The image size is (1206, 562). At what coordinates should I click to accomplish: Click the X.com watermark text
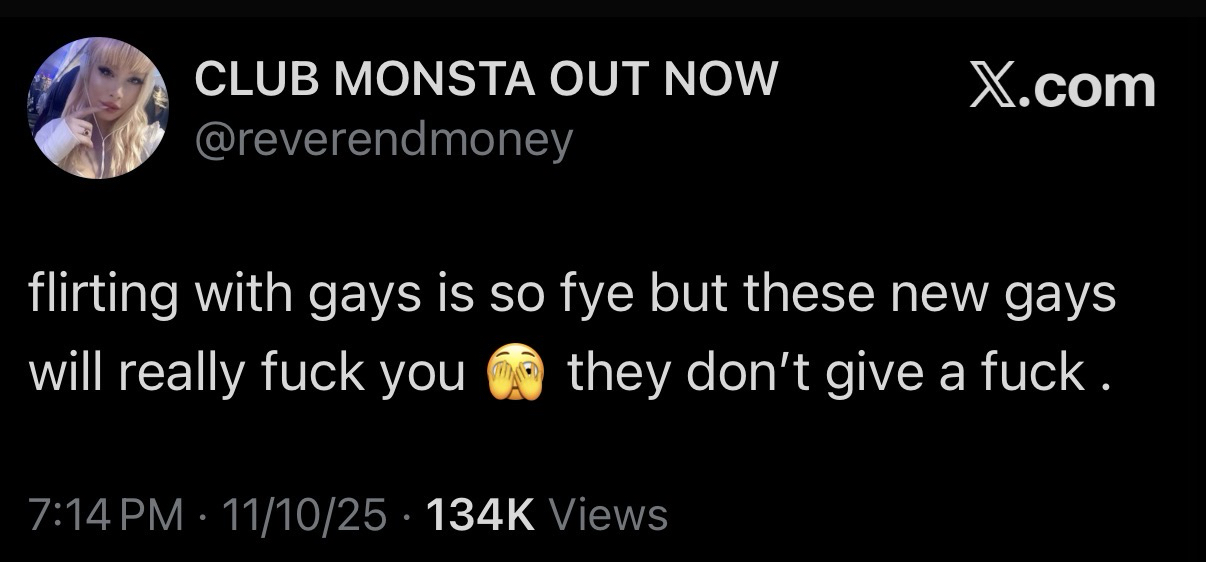[1063, 87]
